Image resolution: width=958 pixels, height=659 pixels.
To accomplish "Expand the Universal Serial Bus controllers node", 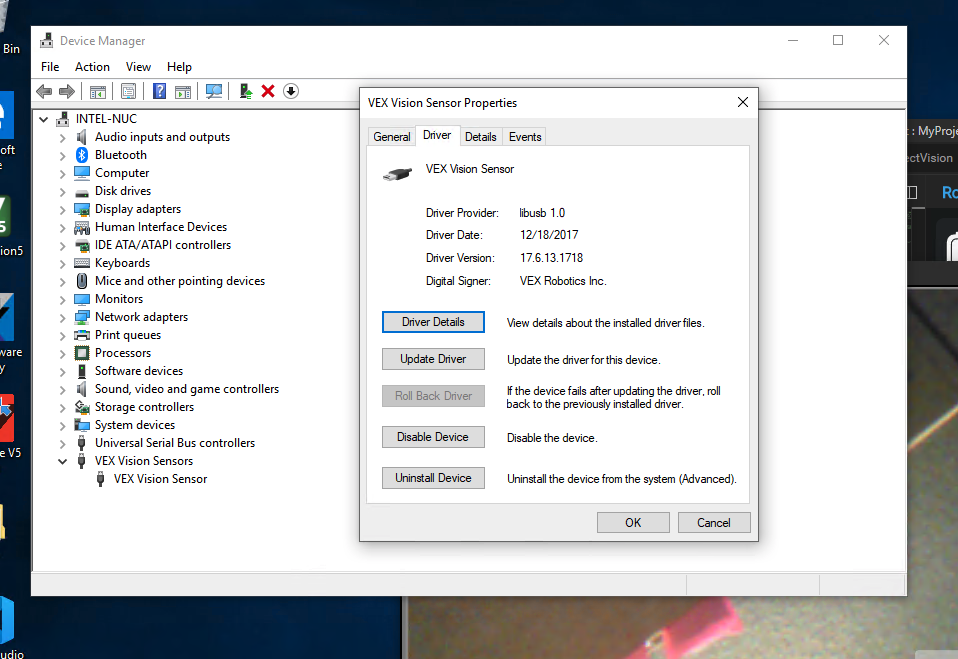I will 62,444.
